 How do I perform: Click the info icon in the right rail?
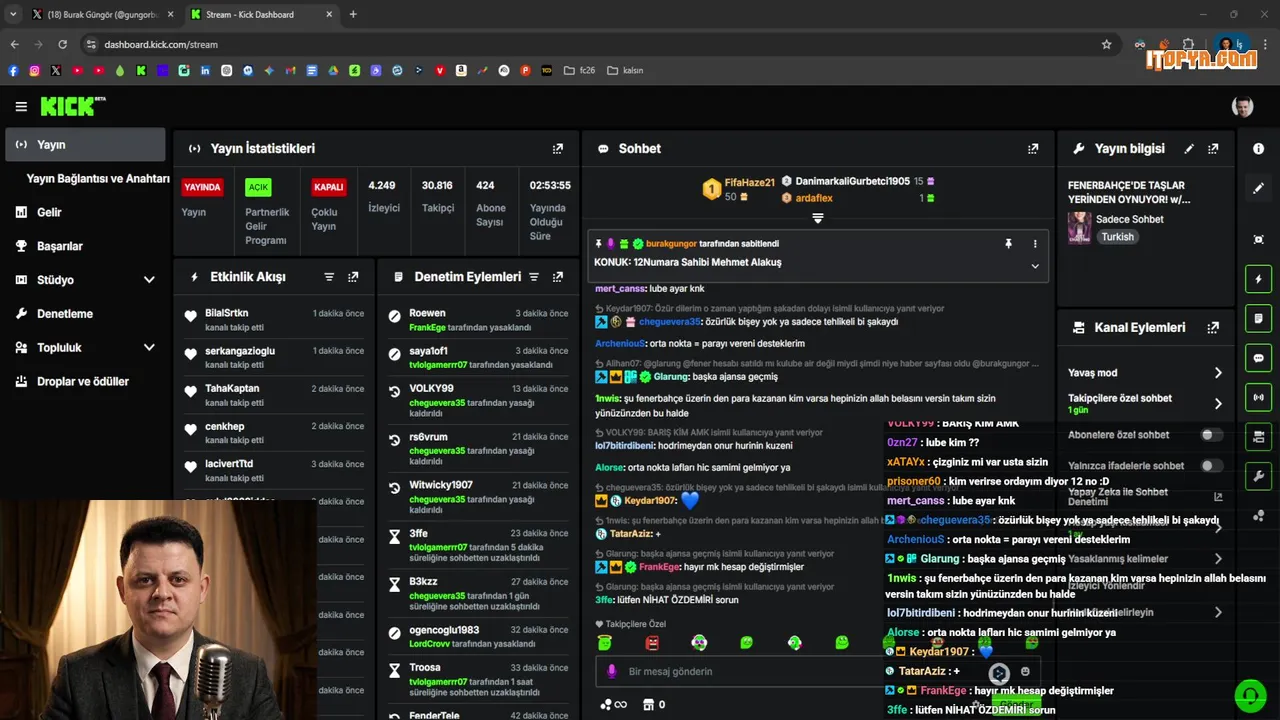point(1258,149)
